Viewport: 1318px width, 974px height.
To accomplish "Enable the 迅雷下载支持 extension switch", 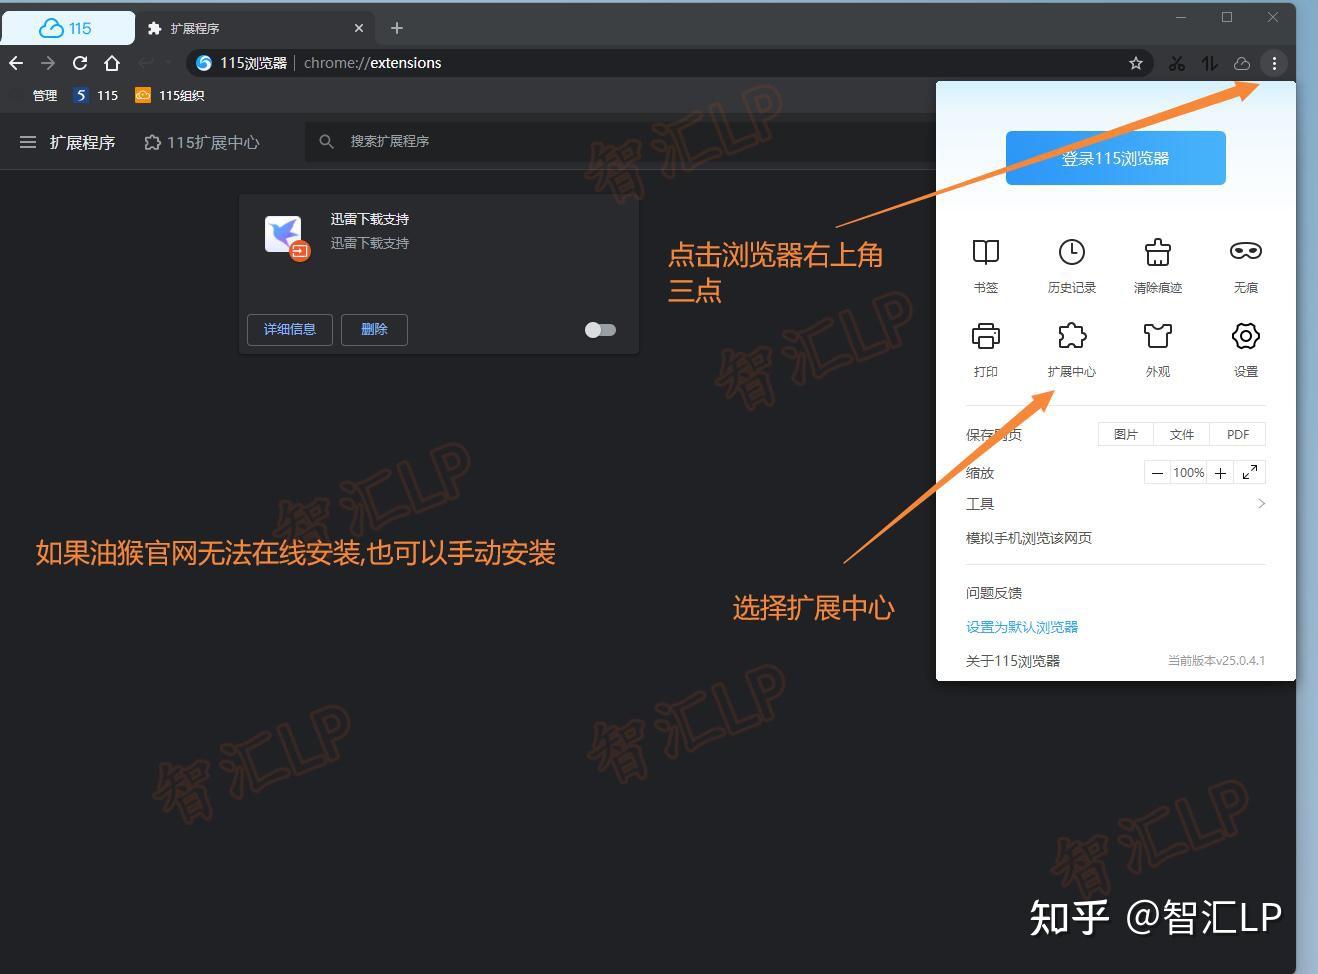I will [599, 329].
